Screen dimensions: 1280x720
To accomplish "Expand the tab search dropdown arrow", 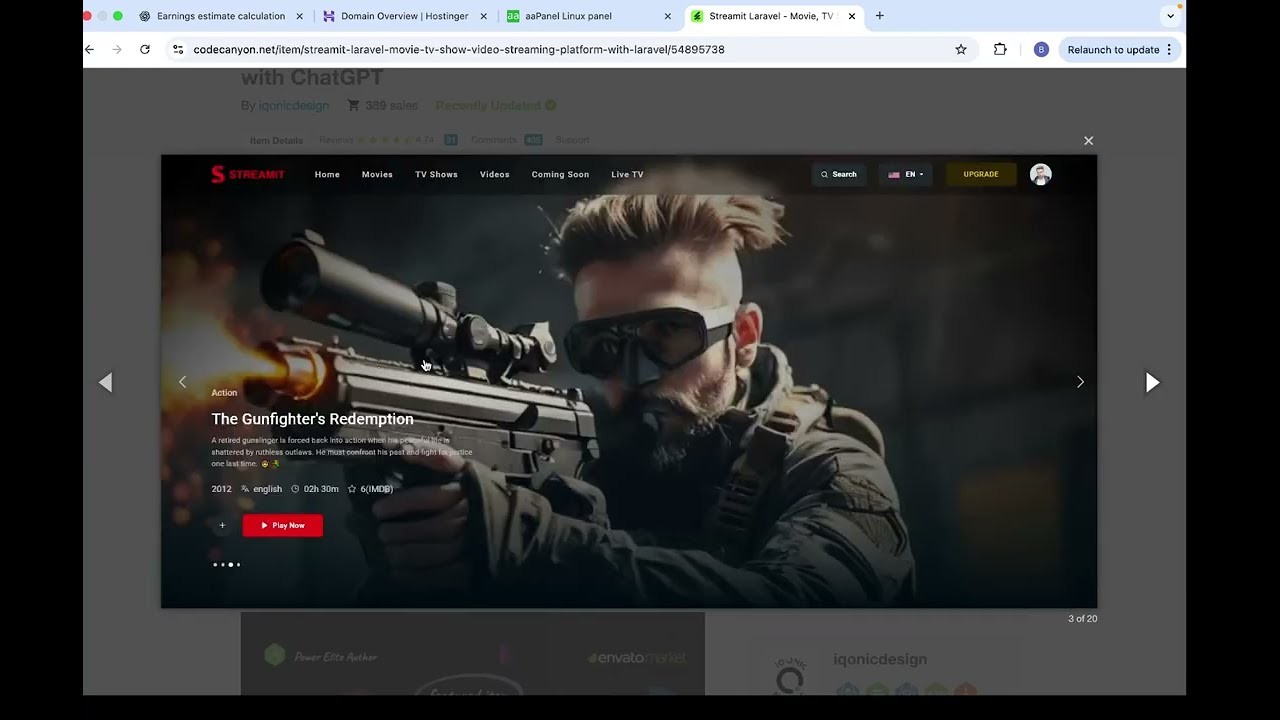I will 1170,16.
